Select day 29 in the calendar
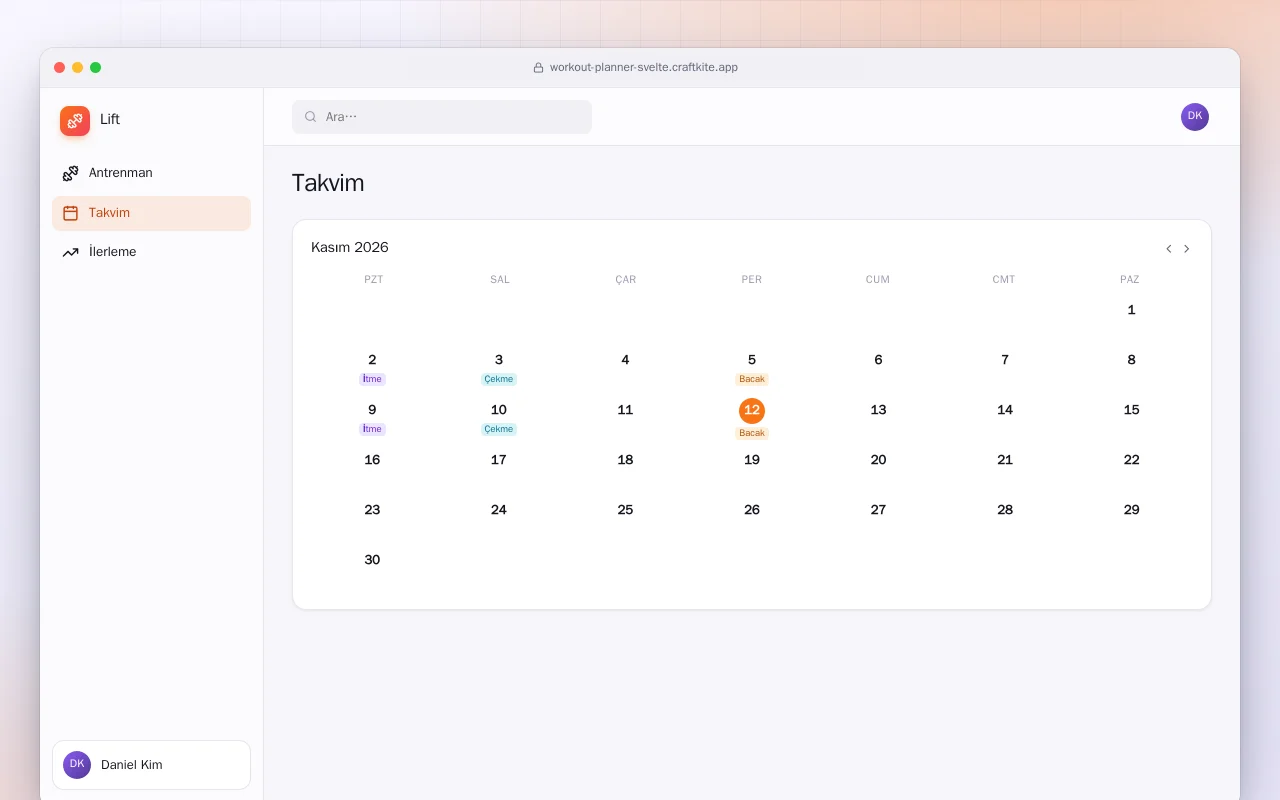 coord(1131,510)
